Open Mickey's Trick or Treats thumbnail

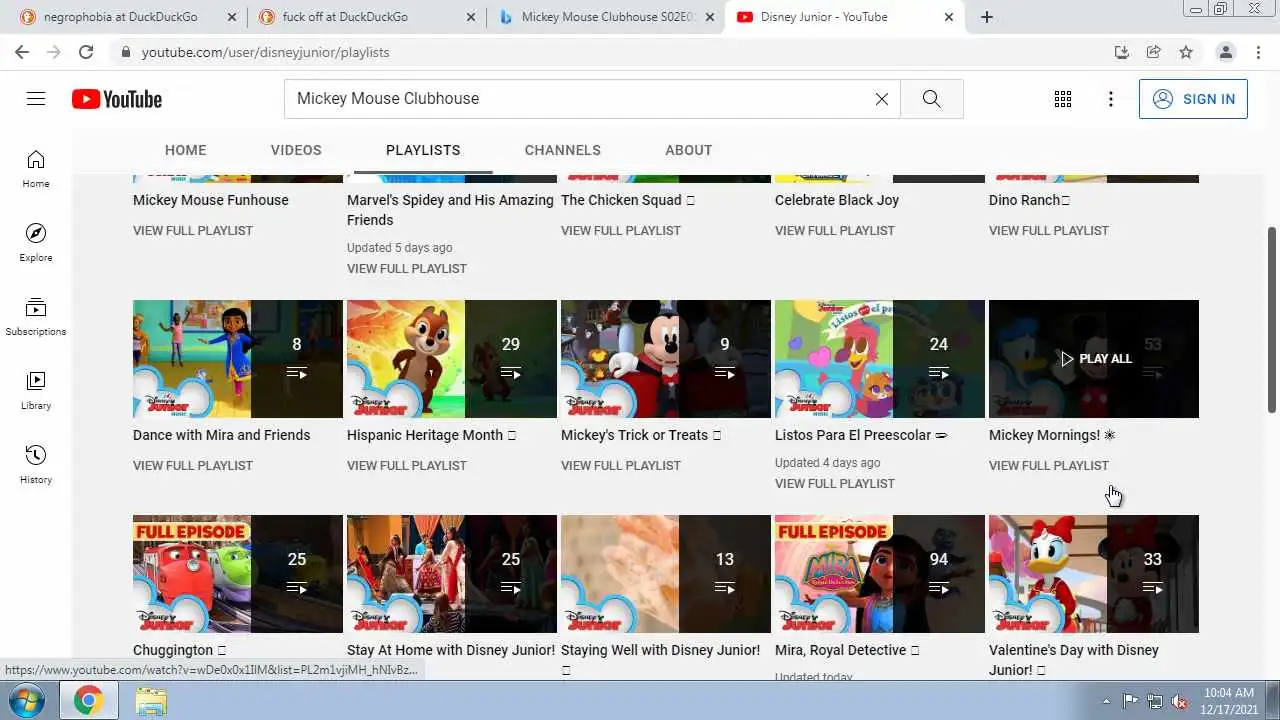[x=666, y=359]
